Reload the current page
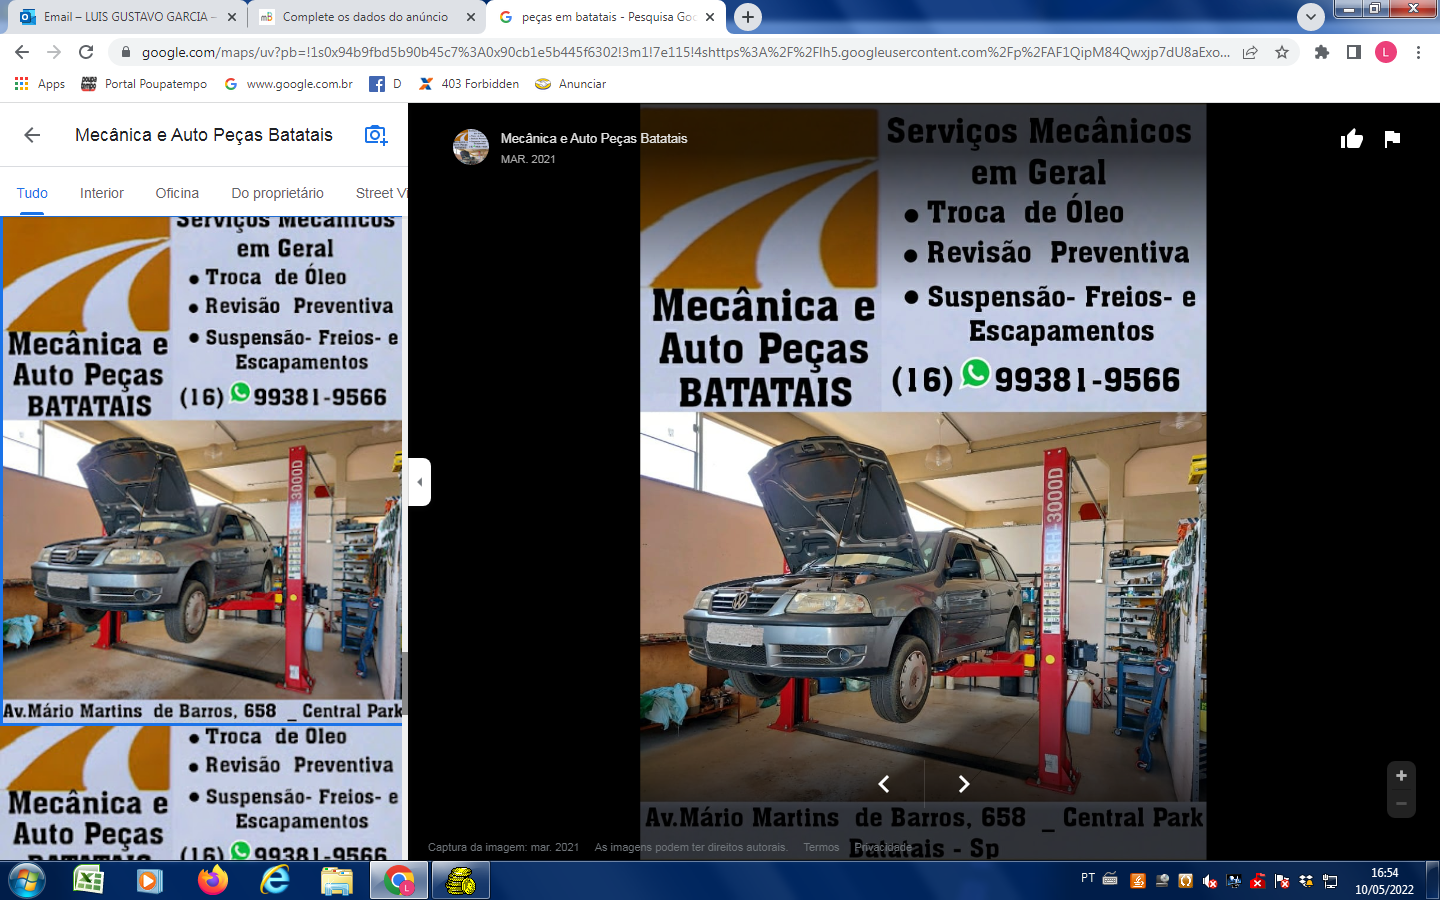This screenshot has height=900, width=1440. [x=86, y=52]
